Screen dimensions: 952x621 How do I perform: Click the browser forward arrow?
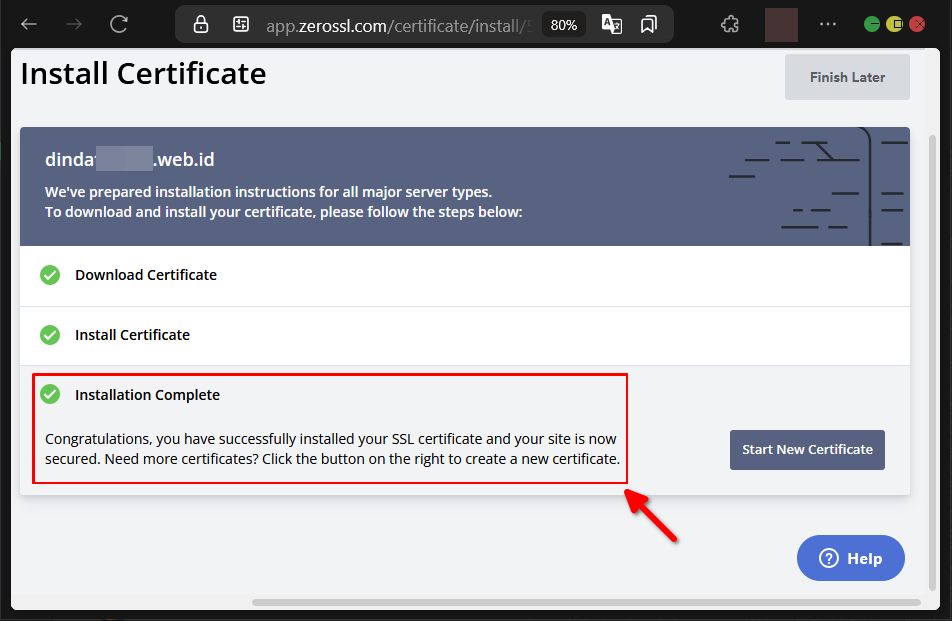coord(74,24)
